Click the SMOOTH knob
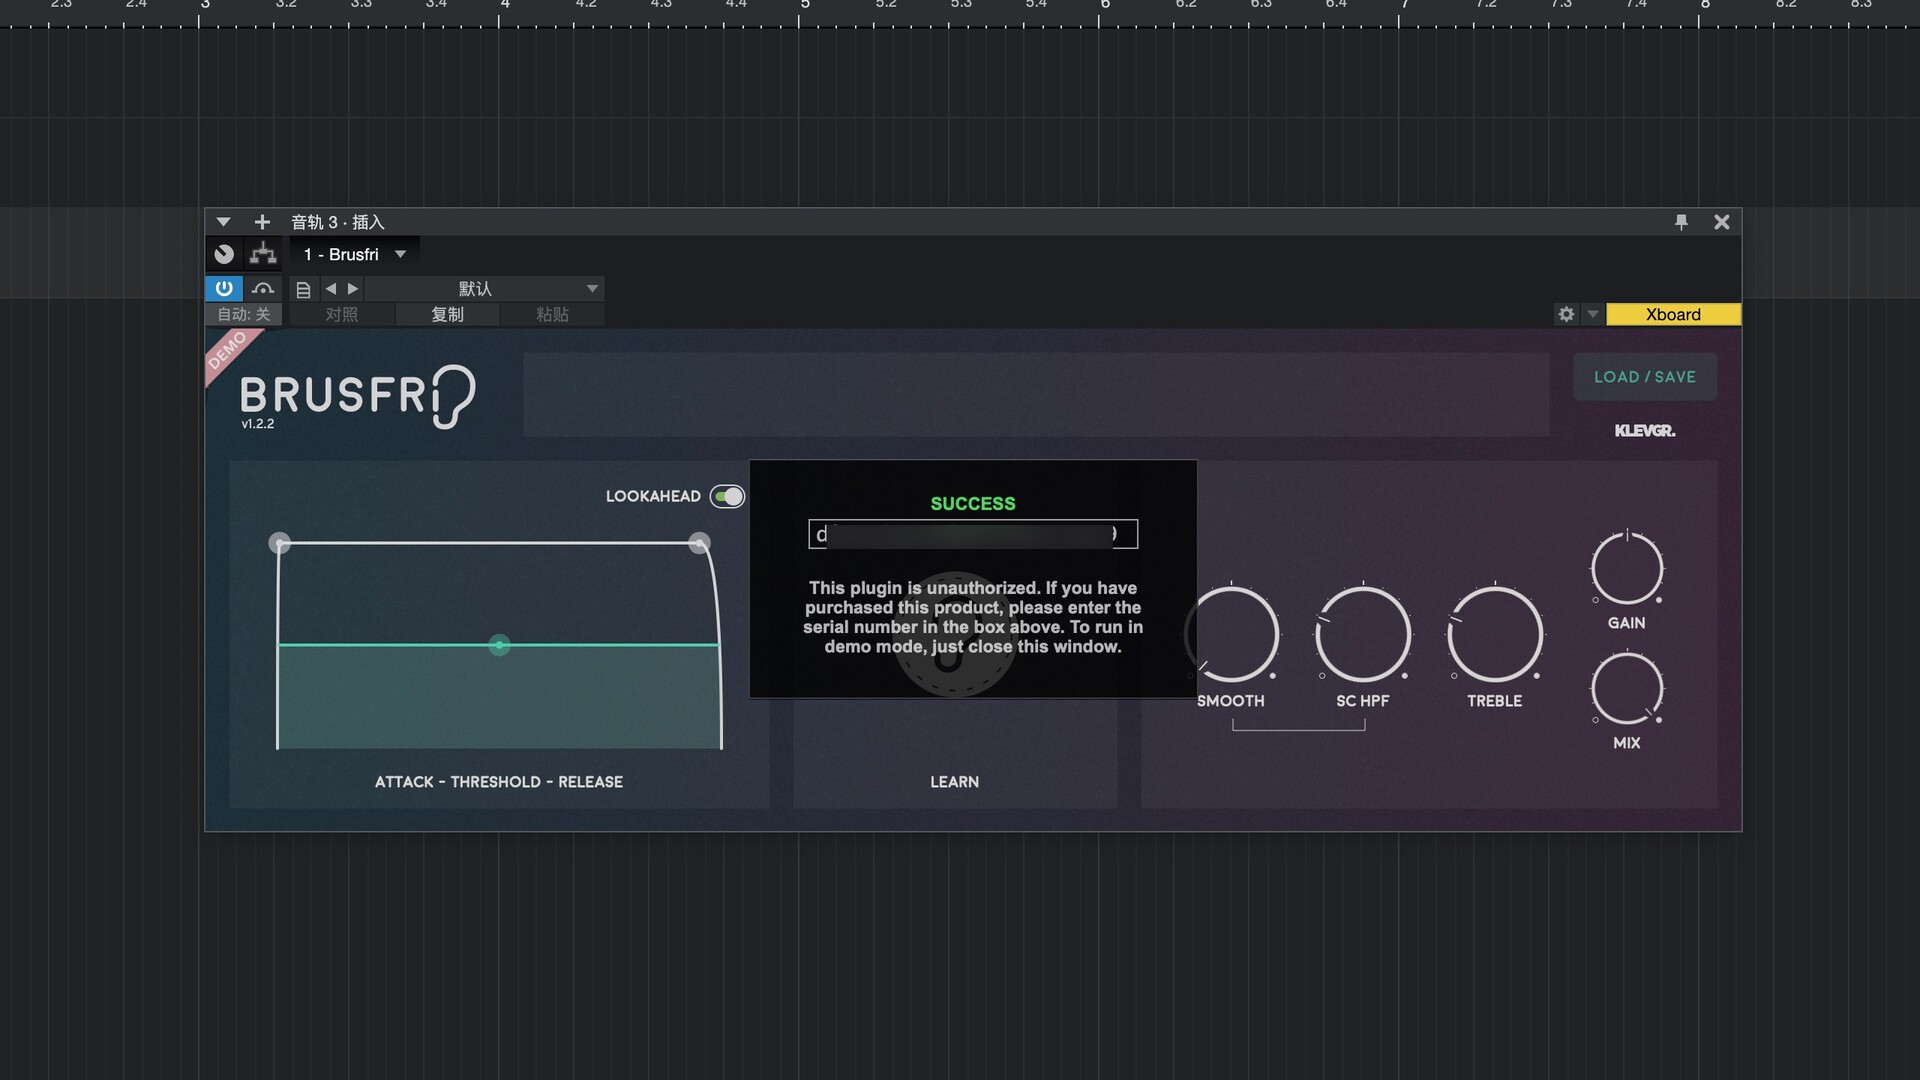Viewport: 1920px width, 1080px height. tap(1232, 634)
